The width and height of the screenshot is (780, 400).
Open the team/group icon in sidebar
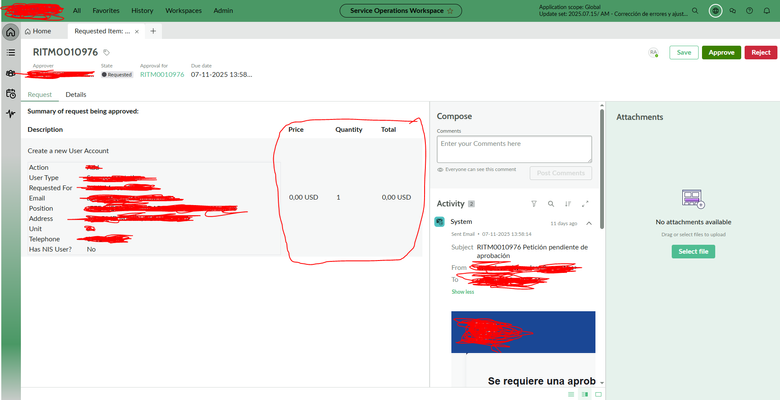(10, 73)
